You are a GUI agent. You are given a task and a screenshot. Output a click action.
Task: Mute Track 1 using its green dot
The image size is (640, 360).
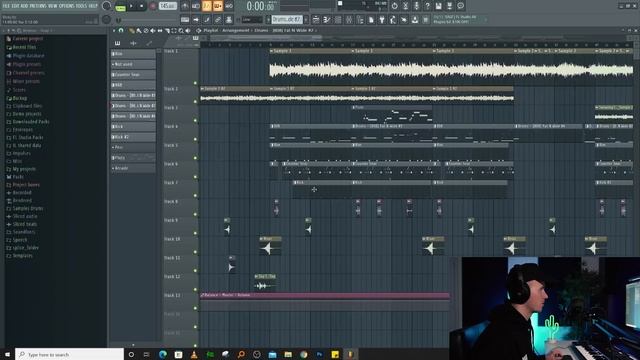(x=195, y=83)
